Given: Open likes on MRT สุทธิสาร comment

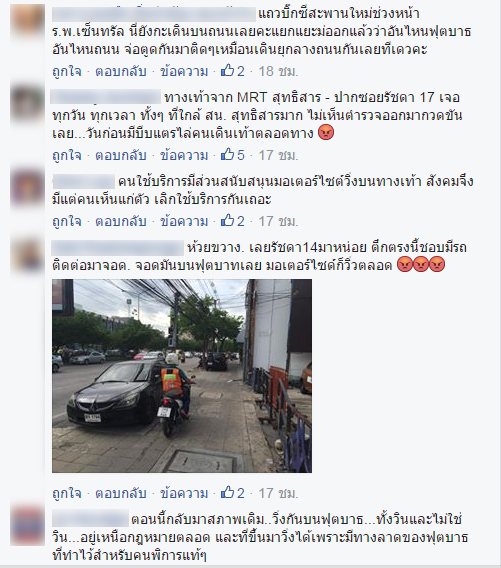Looking at the screenshot, I should click(x=233, y=155).
